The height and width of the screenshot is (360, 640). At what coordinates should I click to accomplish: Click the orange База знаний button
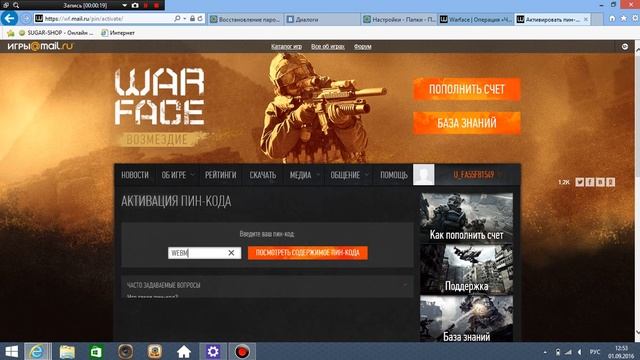467,122
